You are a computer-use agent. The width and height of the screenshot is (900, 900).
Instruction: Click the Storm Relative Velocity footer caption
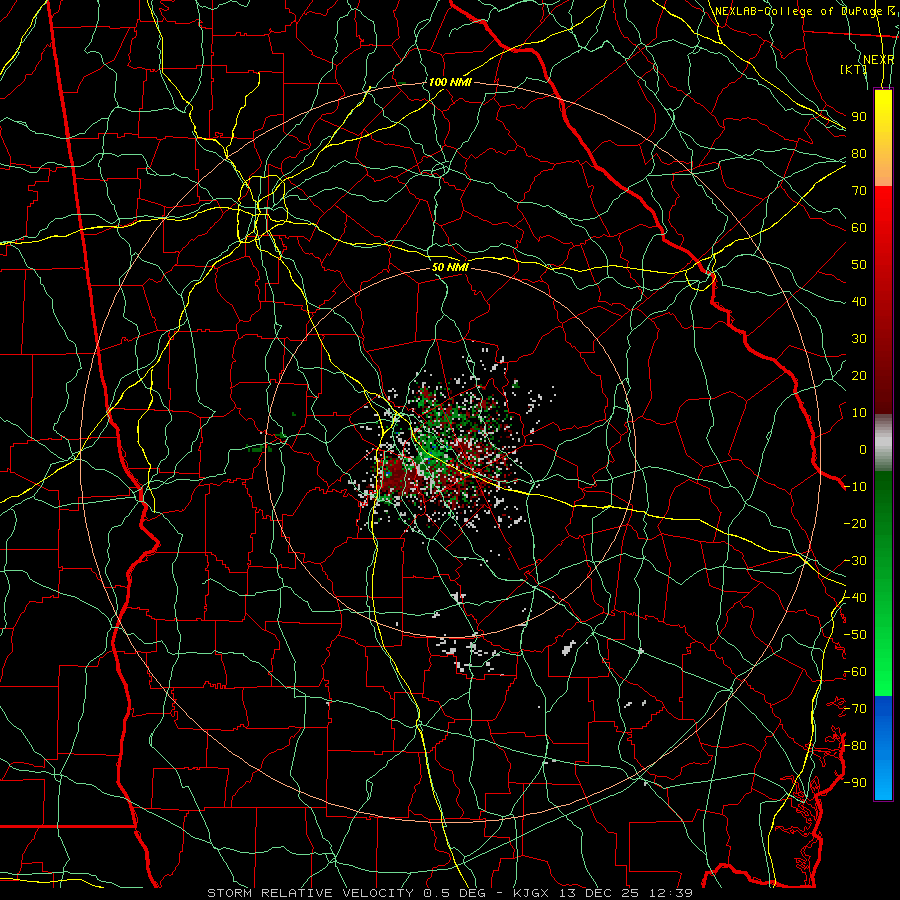pos(450,893)
